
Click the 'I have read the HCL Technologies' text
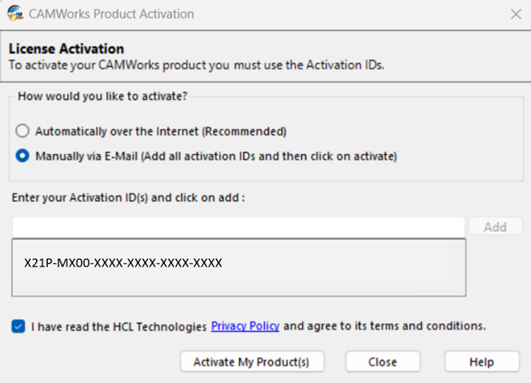coord(119,327)
